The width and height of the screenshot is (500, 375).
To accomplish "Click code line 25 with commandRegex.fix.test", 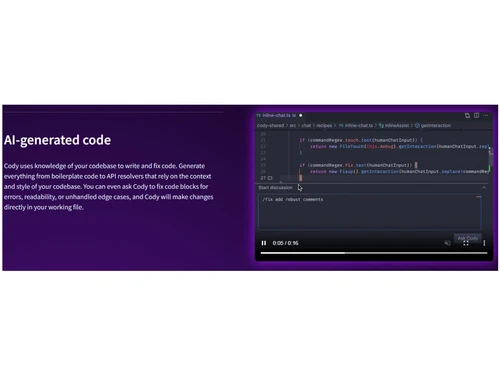I will pos(358,165).
